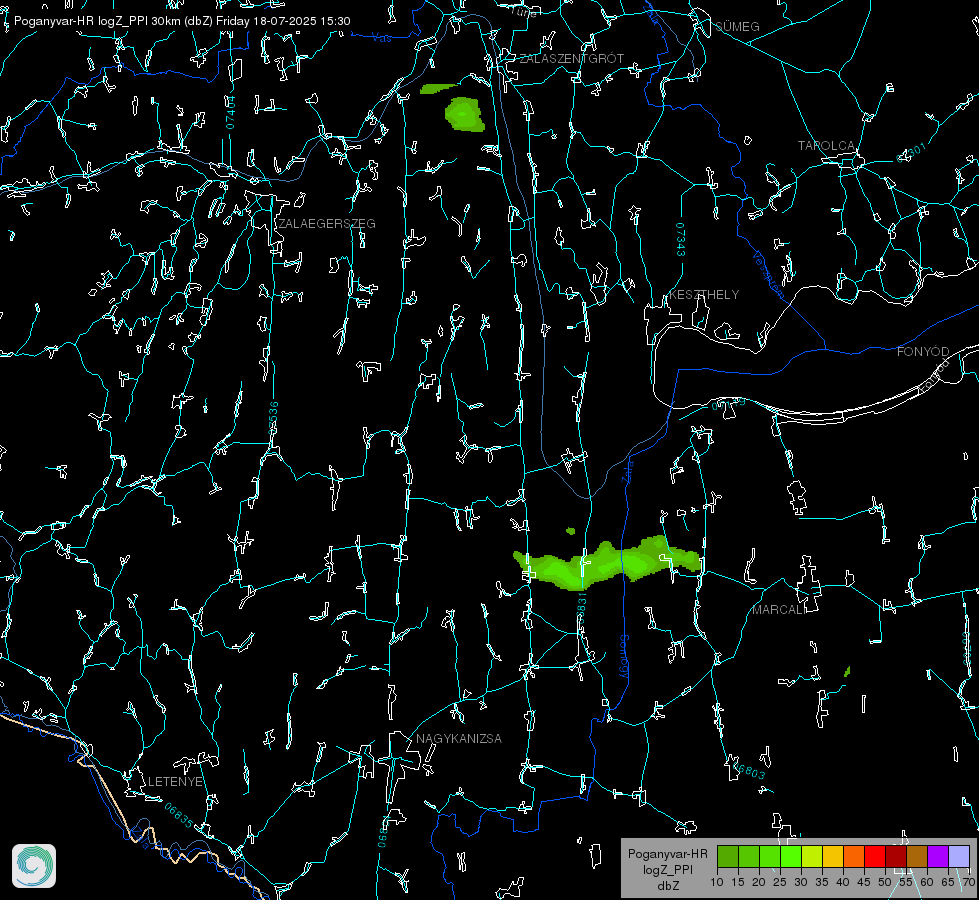Click the tiny radar echo southeast of Marcali
Image resolution: width=979 pixels, height=900 pixels.
(x=847, y=672)
